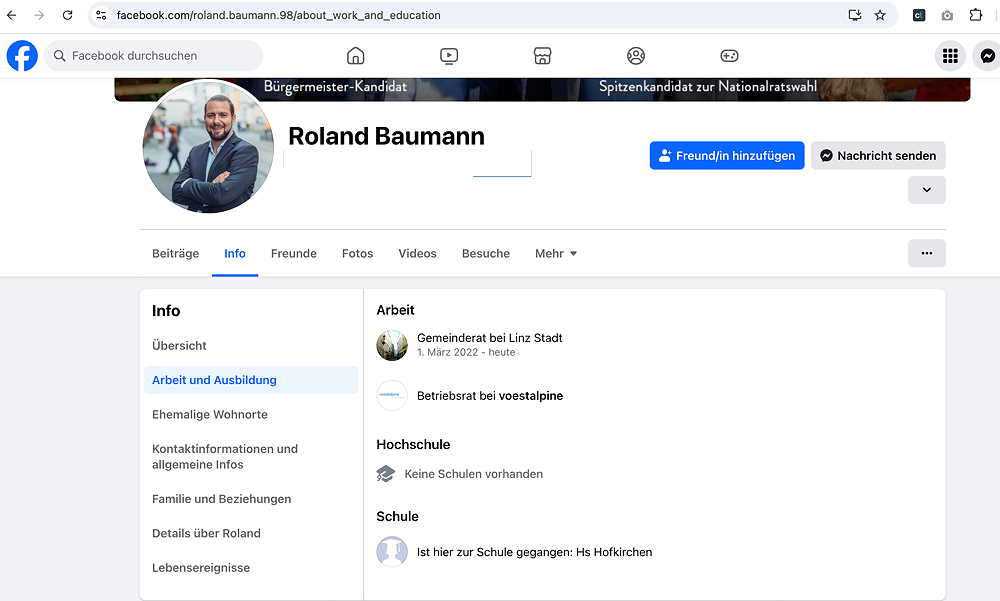
Task: Open Familie und Beziehungen section
Action: tap(251, 499)
